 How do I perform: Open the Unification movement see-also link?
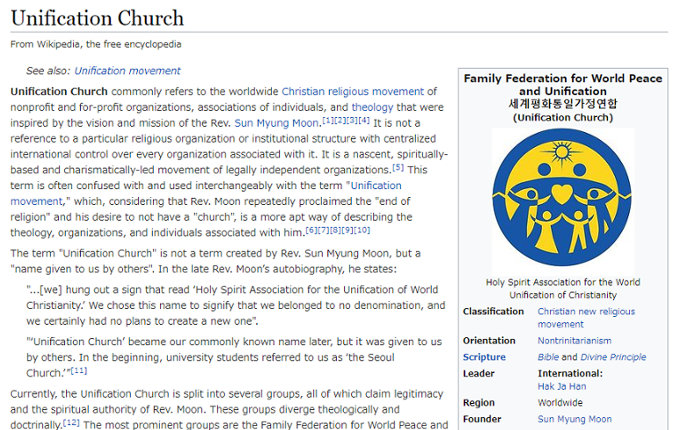point(127,71)
